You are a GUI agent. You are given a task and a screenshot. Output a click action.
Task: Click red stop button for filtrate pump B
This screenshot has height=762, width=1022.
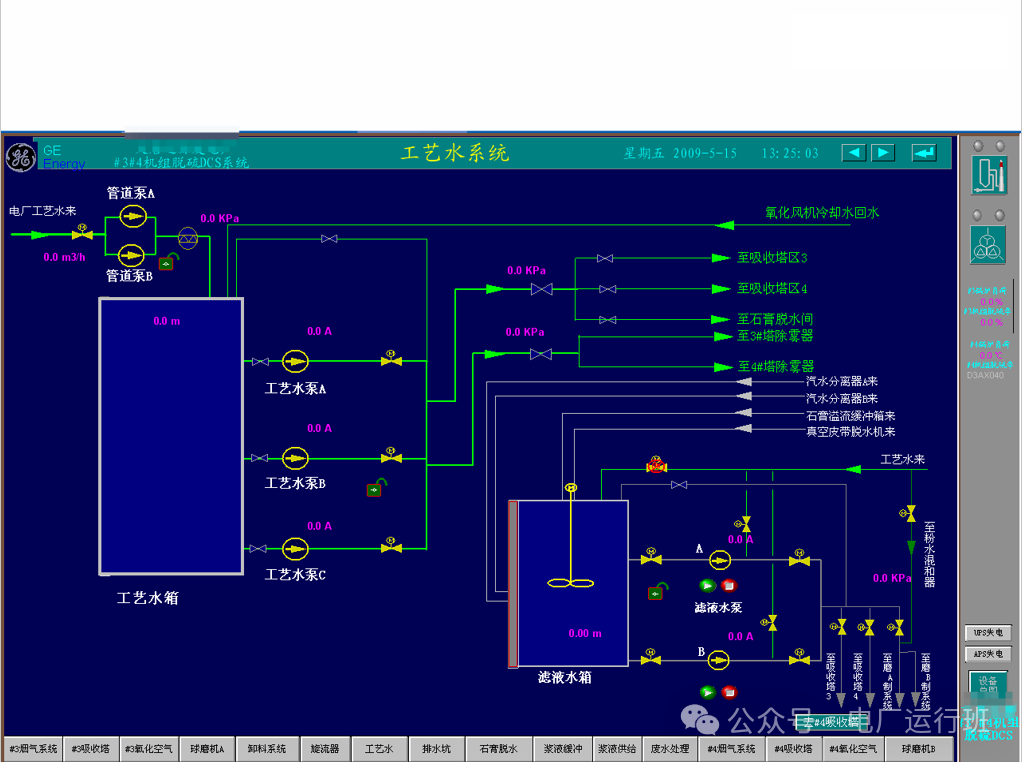729,692
